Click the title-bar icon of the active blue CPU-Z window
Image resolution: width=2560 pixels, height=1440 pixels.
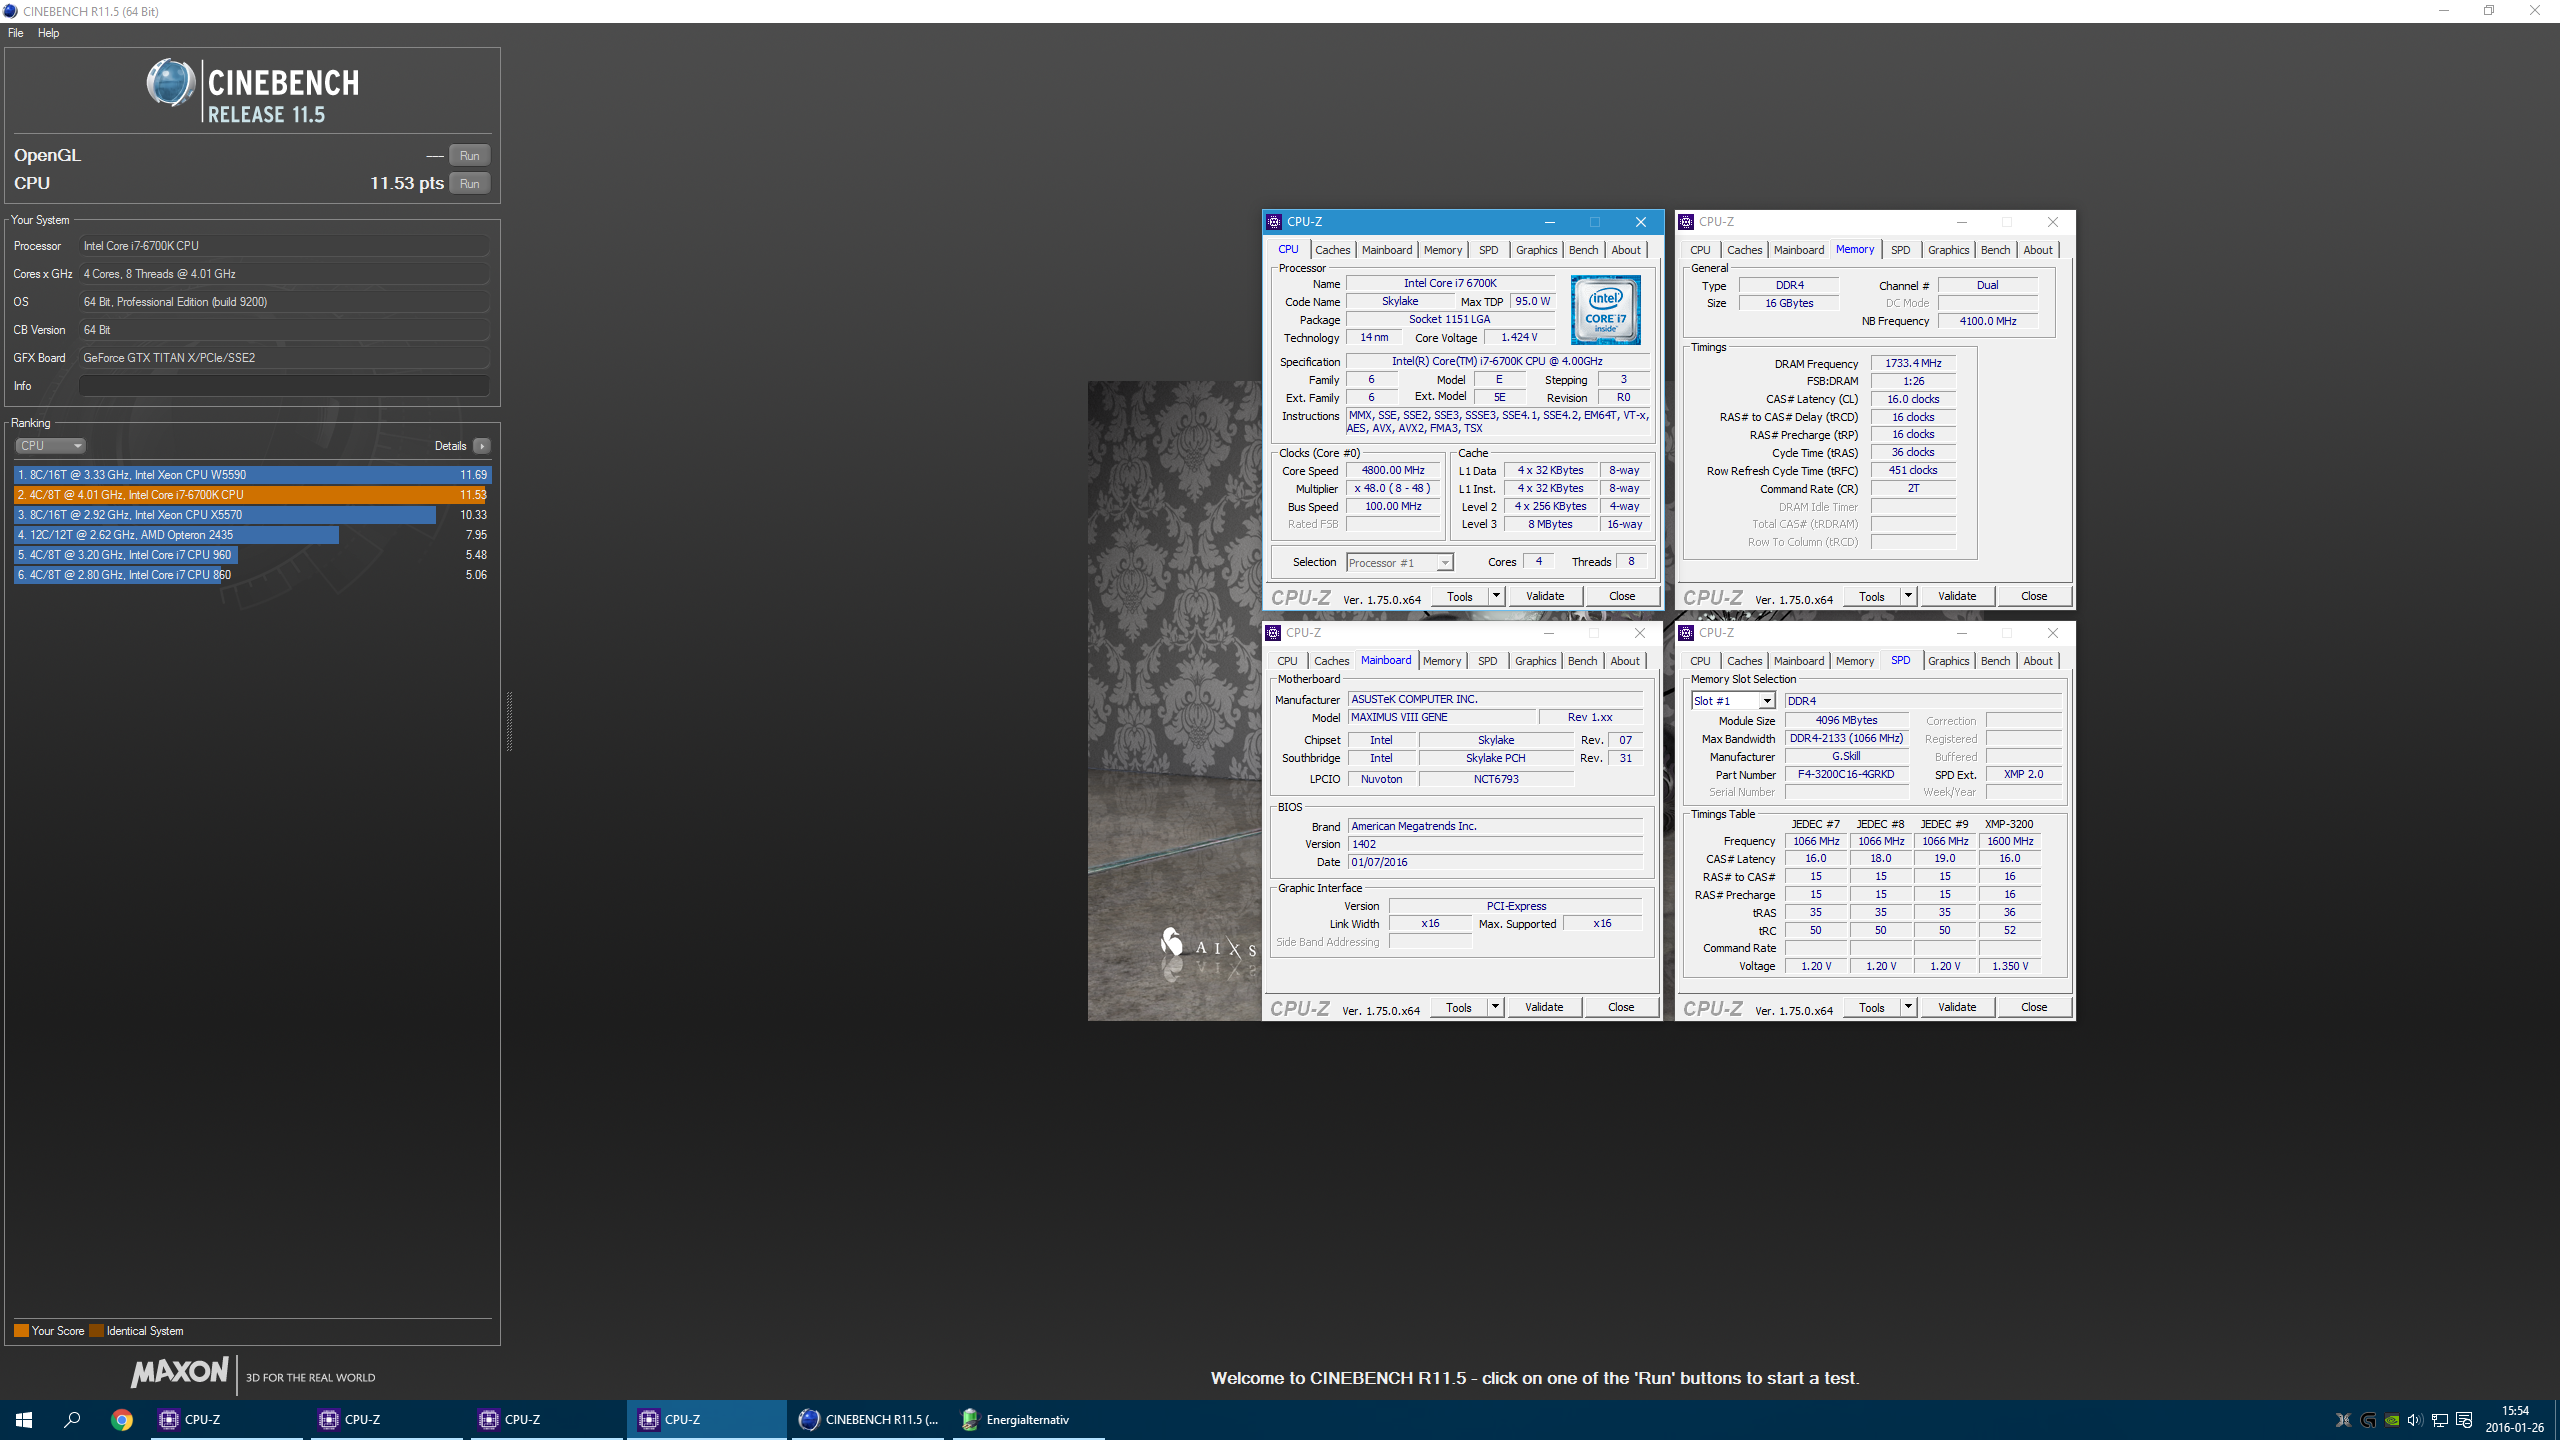[1274, 222]
